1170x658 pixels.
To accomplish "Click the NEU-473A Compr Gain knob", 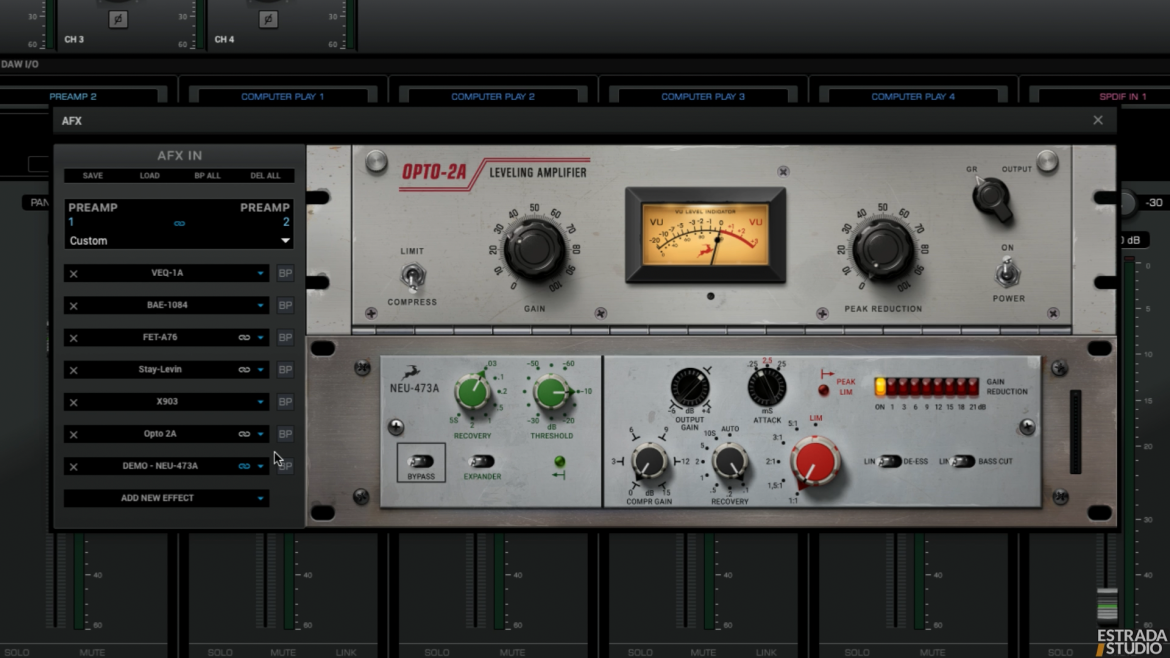I will point(649,463).
